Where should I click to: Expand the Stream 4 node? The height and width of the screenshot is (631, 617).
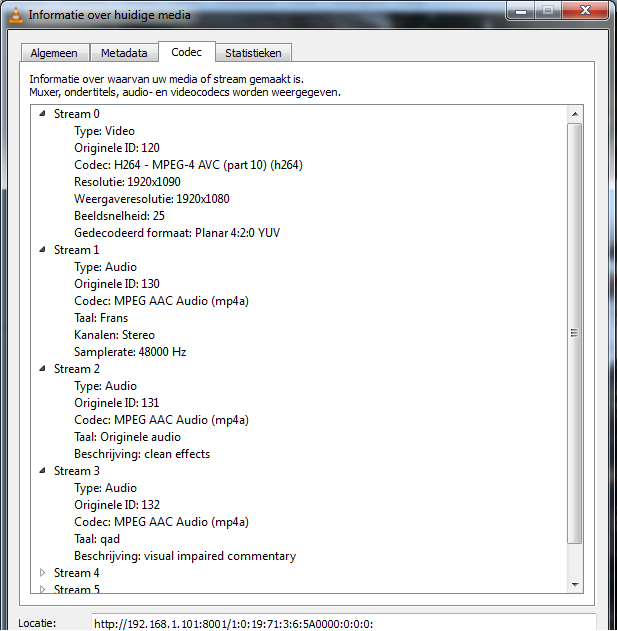coord(42,572)
